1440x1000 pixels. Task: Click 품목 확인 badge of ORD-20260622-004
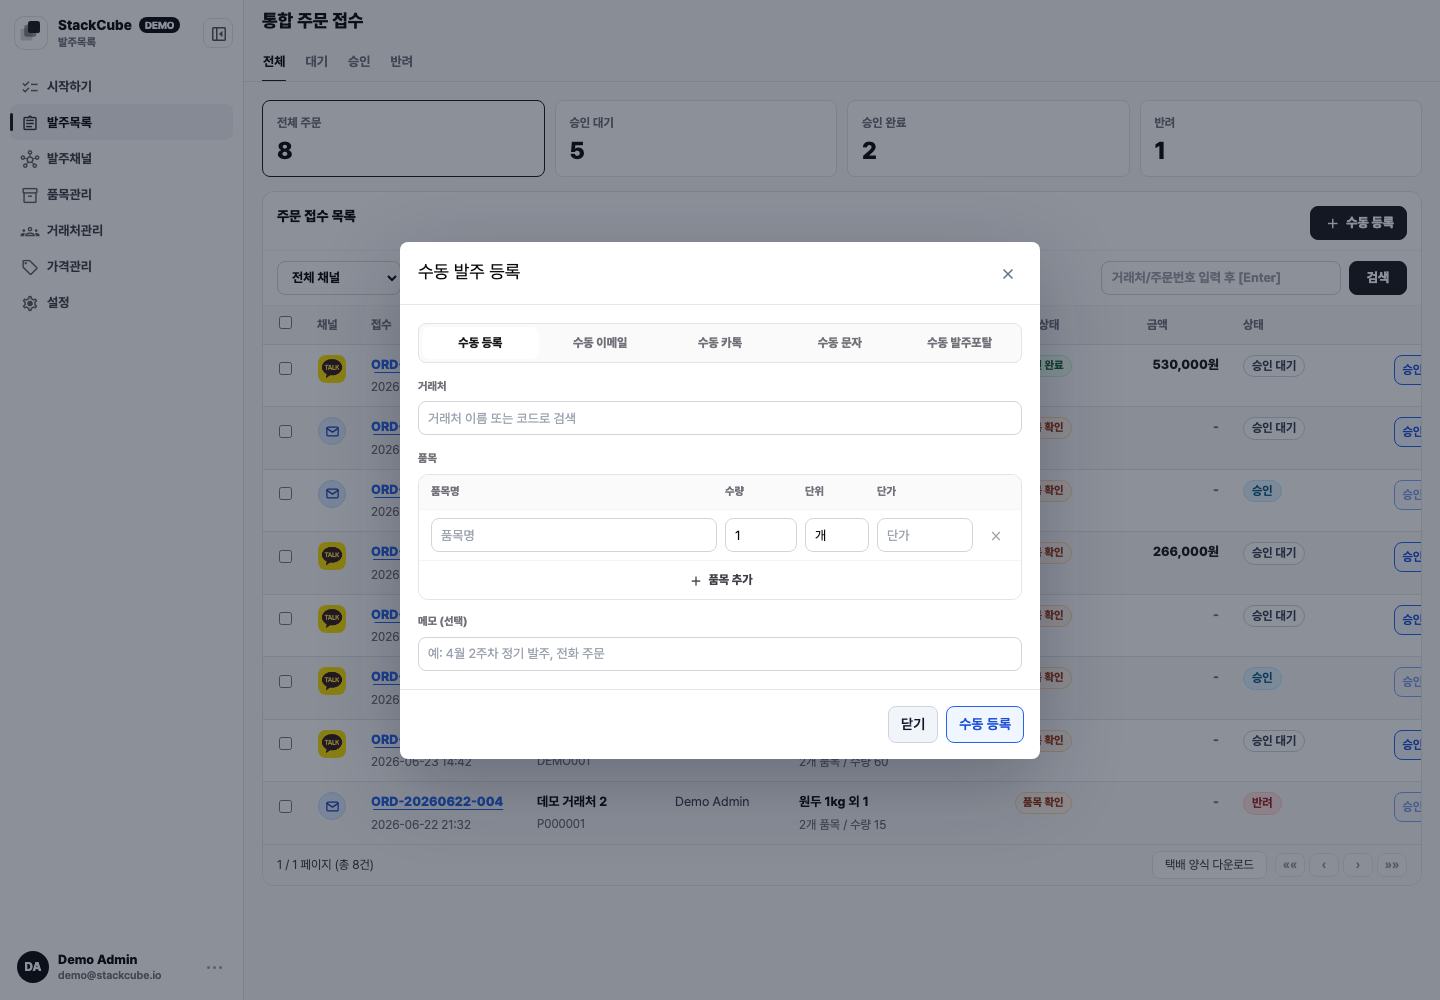point(1044,803)
